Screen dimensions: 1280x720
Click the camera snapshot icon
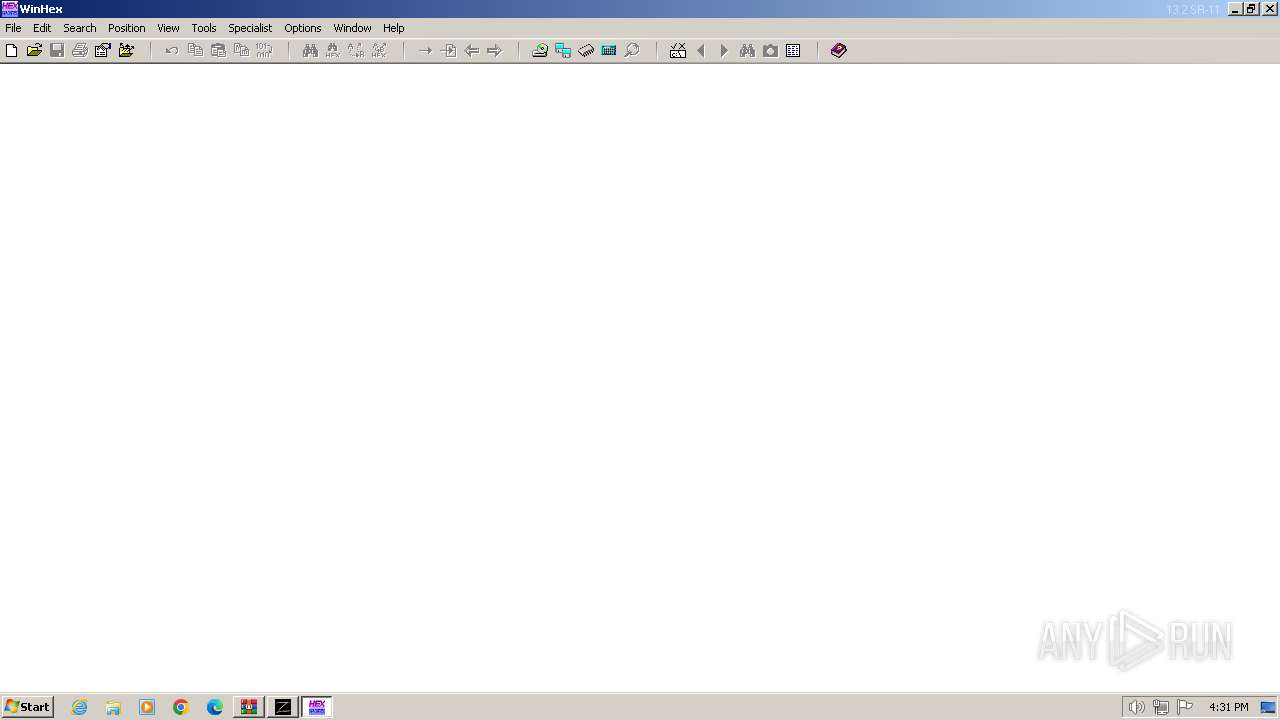coord(770,50)
